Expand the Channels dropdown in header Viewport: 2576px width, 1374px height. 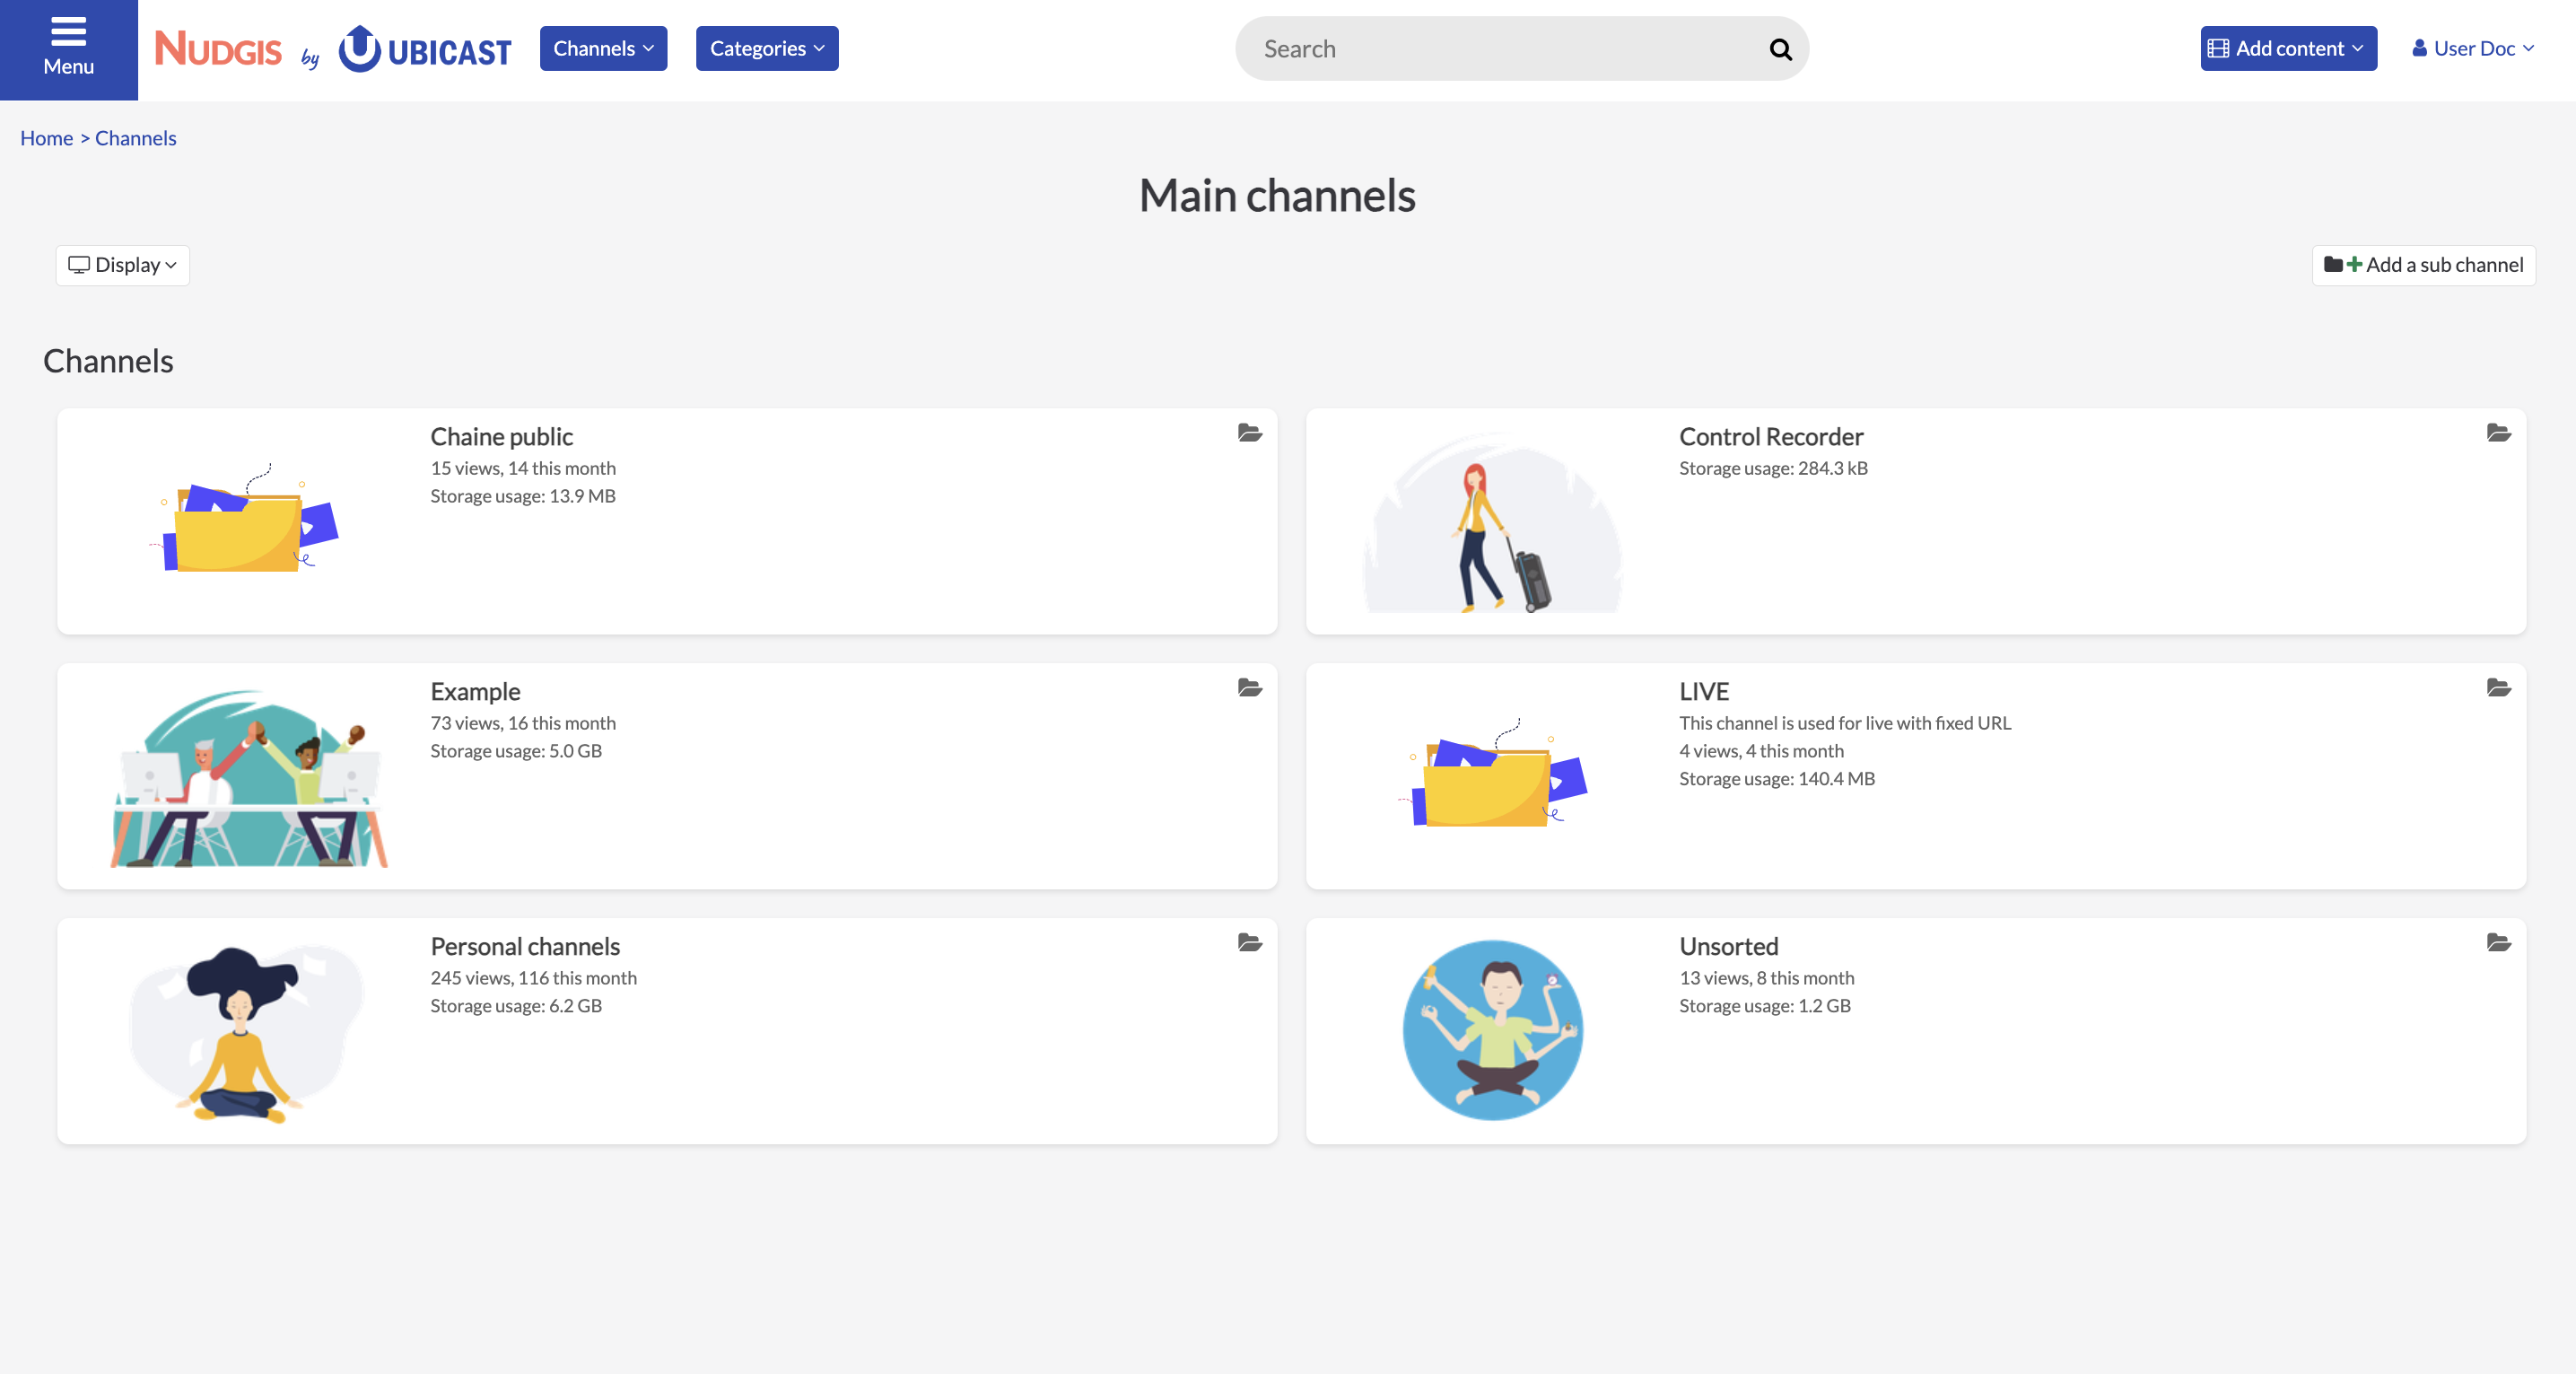603,48
